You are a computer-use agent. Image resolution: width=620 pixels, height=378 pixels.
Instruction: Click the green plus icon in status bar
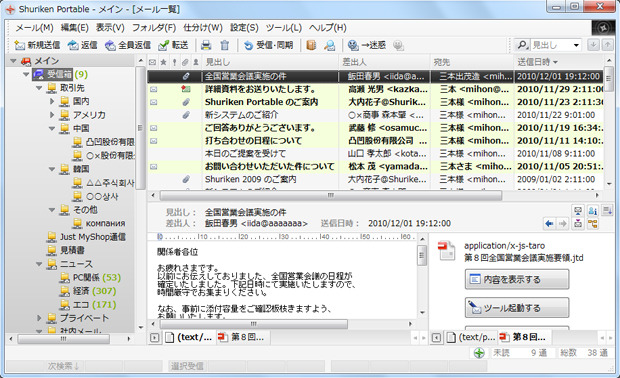click(479, 353)
